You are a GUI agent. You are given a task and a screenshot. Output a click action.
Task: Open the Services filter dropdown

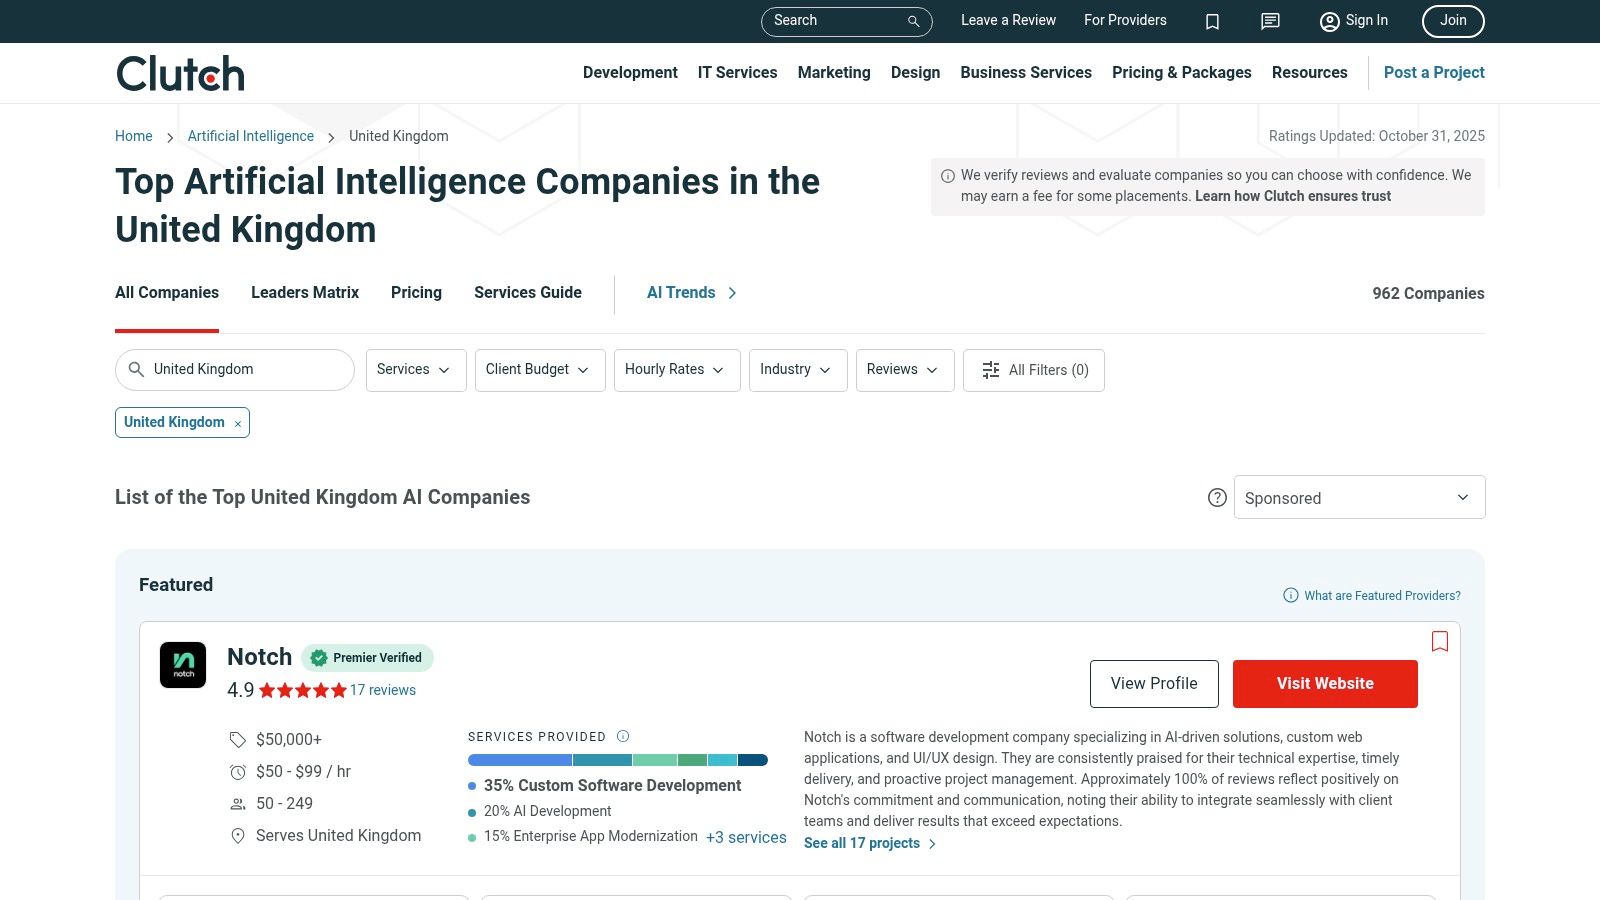coord(415,370)
